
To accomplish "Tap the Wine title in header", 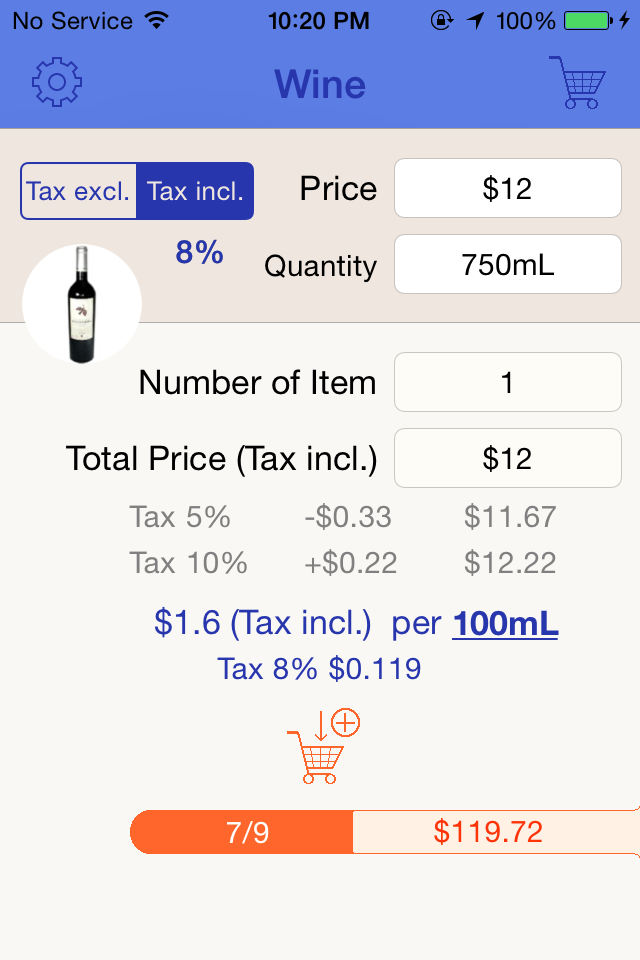I will [x=320, y=84].
